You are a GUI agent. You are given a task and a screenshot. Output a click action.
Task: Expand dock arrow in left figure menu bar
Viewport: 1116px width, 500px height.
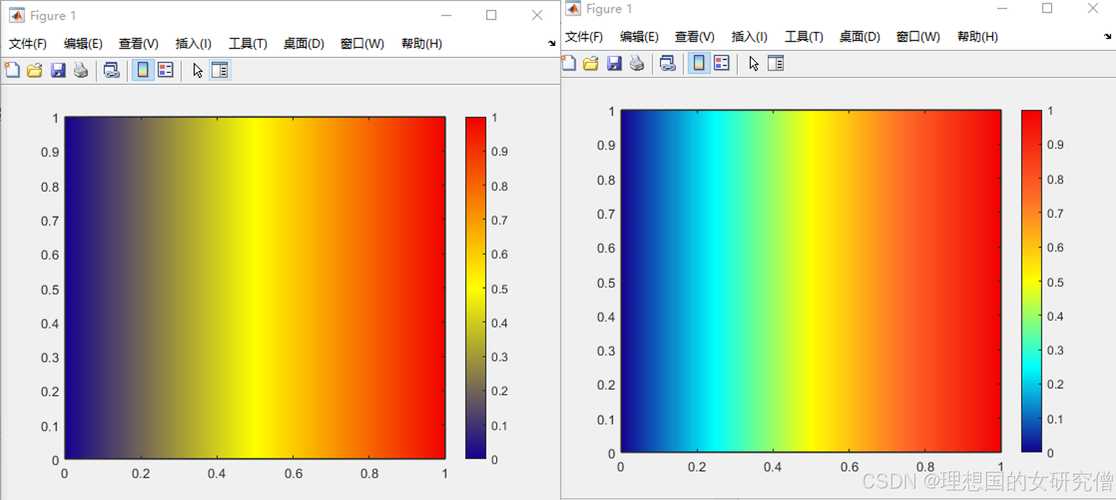[551, 44]
